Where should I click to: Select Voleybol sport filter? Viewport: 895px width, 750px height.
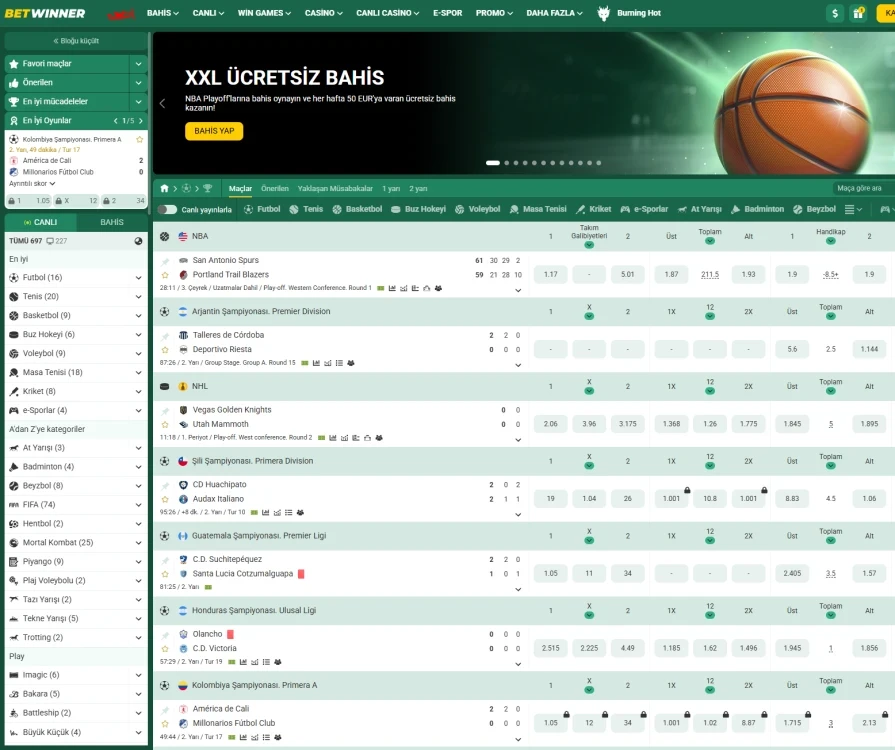(478, 209)
